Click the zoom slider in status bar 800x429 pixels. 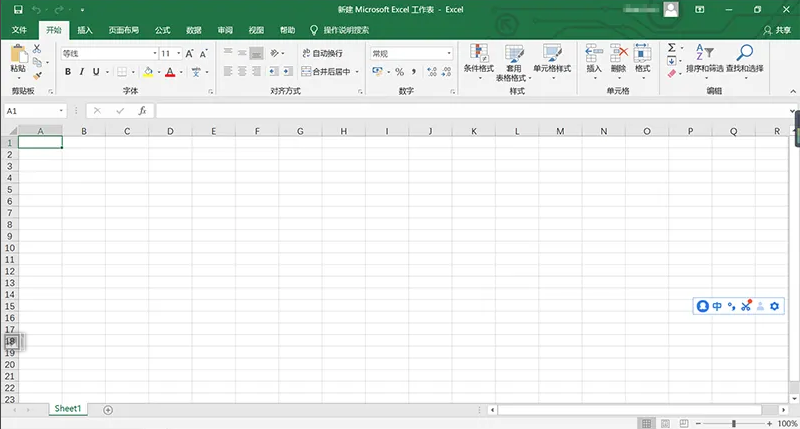click(x=734, y=423)
